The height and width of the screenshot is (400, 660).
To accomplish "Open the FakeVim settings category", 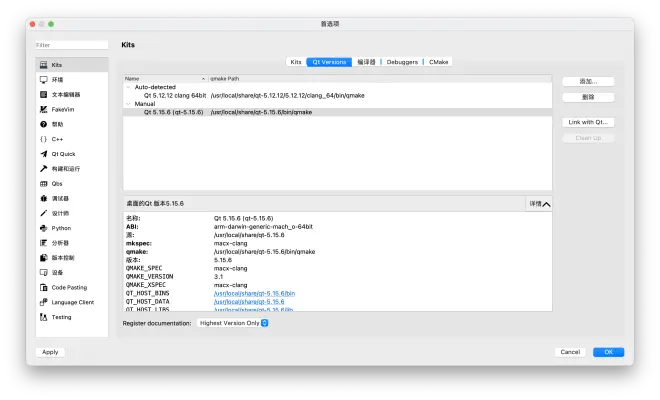I will 72,109.
